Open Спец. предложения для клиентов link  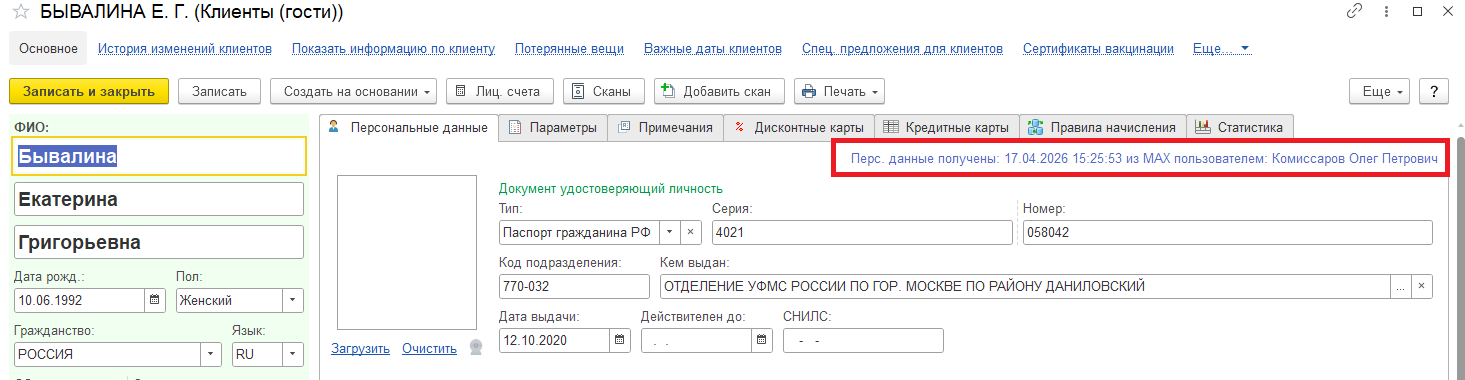tap(902, 48)
